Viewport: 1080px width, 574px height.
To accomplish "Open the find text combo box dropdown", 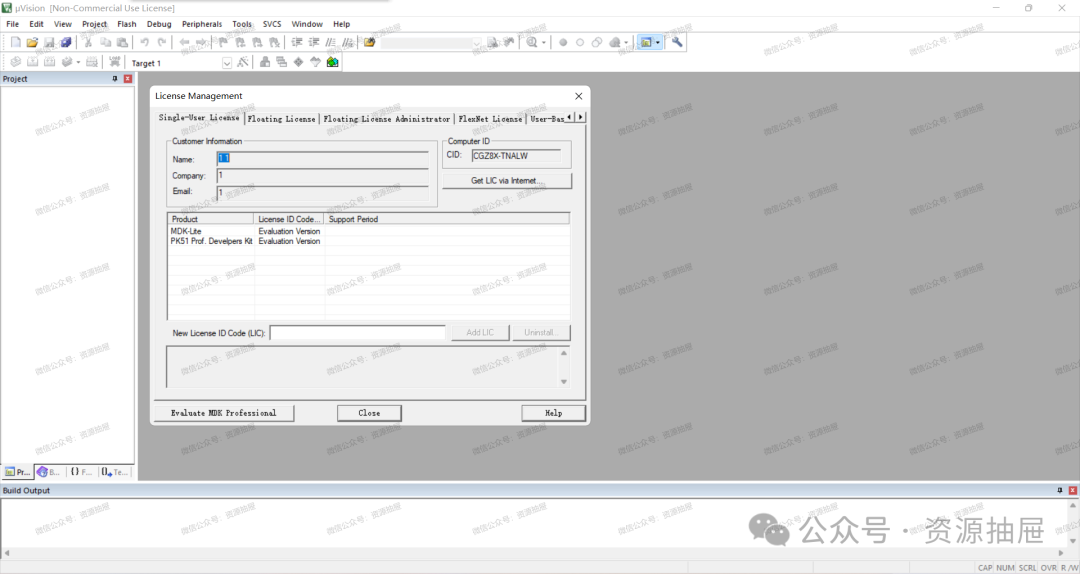I will [476, 43].
